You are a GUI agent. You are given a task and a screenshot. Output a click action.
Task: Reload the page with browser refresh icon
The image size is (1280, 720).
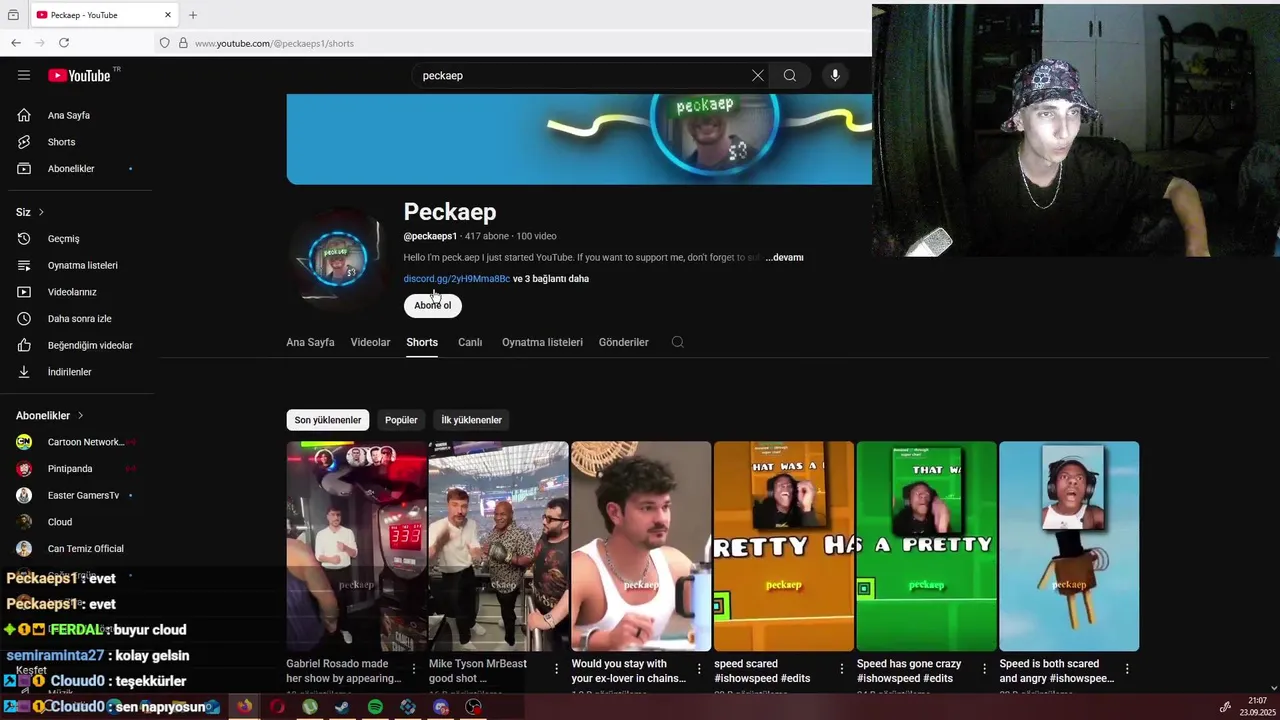64,43
